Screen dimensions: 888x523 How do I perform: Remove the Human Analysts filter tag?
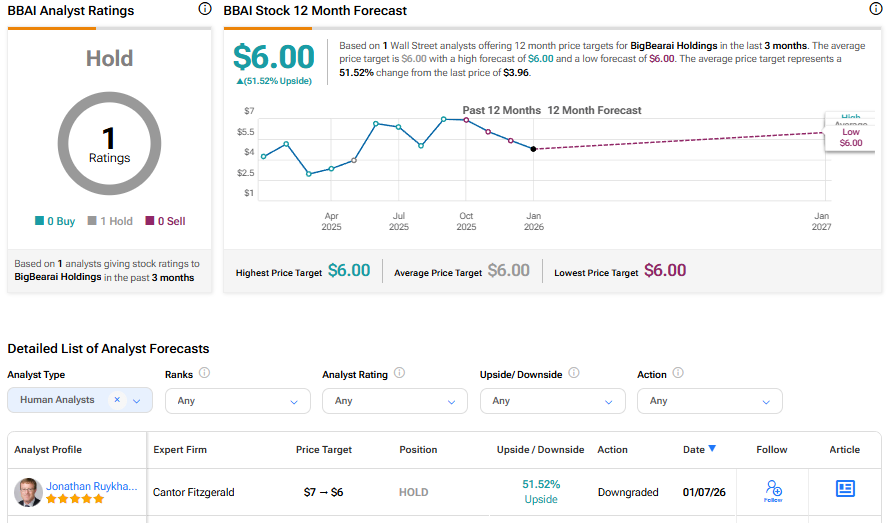pyautogui.click(x=117, y=400)
